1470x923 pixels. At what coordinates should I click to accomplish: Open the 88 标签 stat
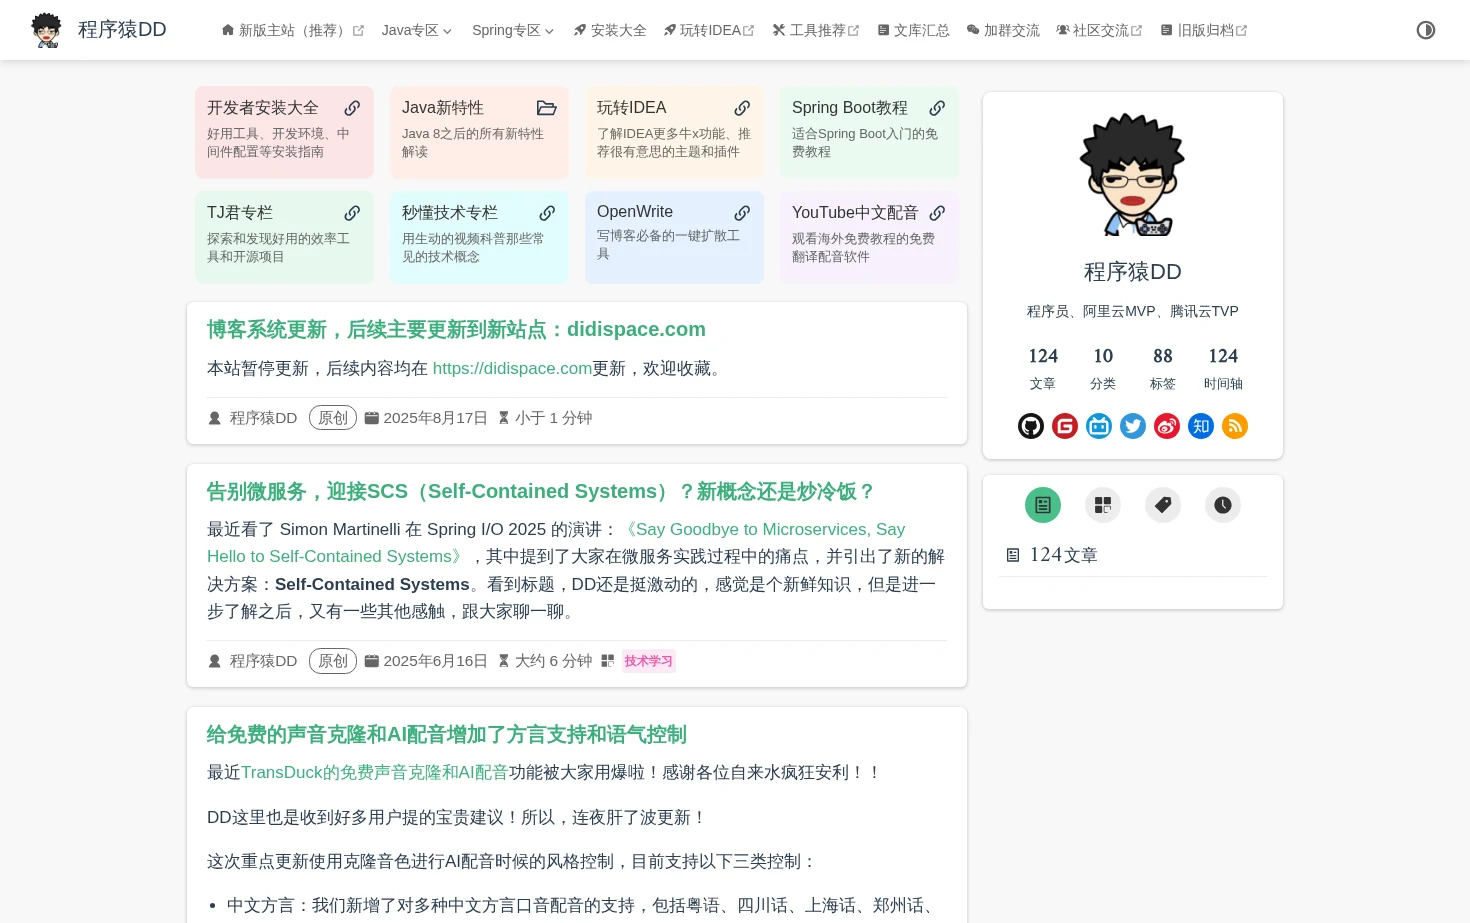click(1163, 368)
